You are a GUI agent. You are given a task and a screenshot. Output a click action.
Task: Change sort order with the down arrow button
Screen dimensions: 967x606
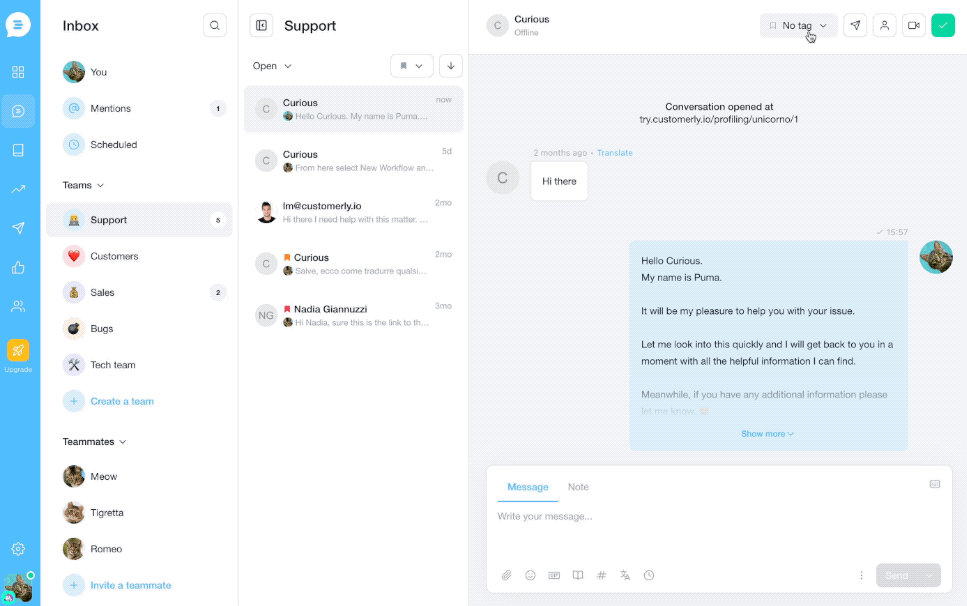pos(451,66)
